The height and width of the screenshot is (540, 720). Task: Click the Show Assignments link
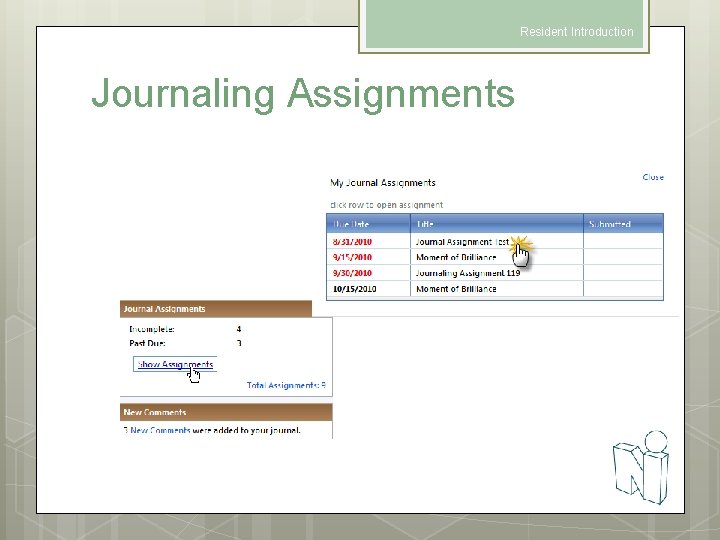point(175,364)
